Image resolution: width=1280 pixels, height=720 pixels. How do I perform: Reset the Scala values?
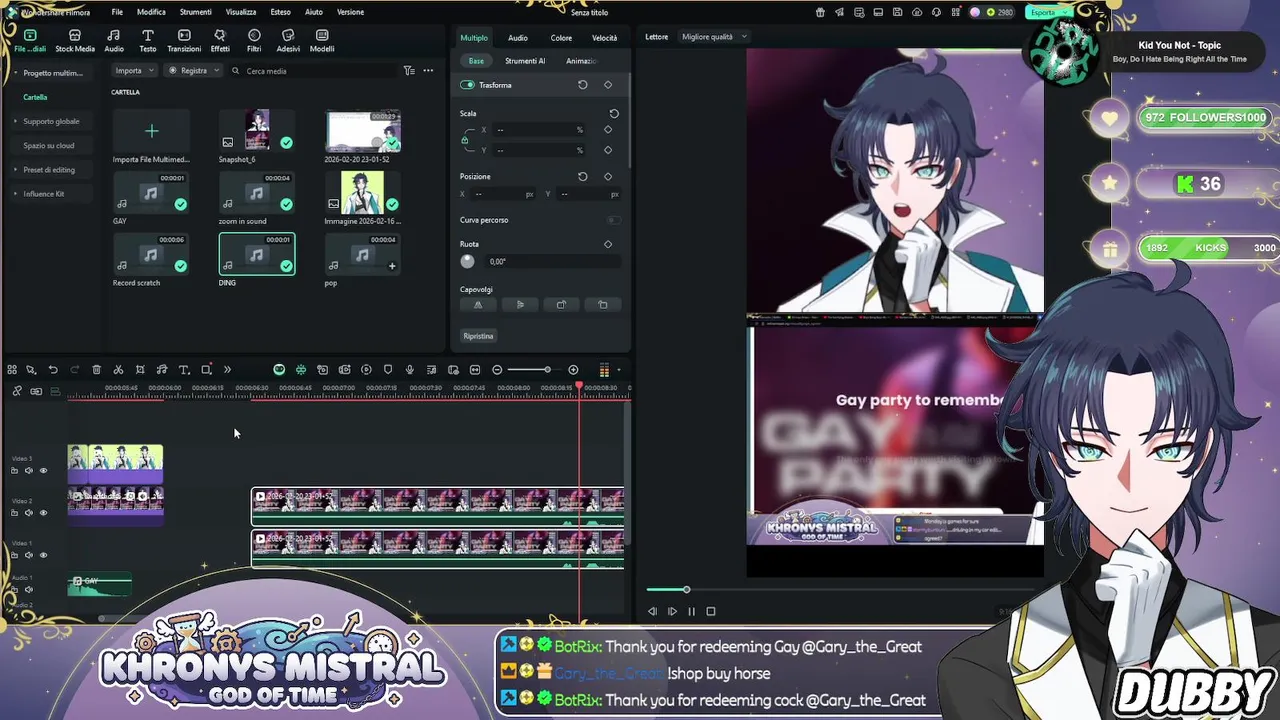(x=614, y=114)
